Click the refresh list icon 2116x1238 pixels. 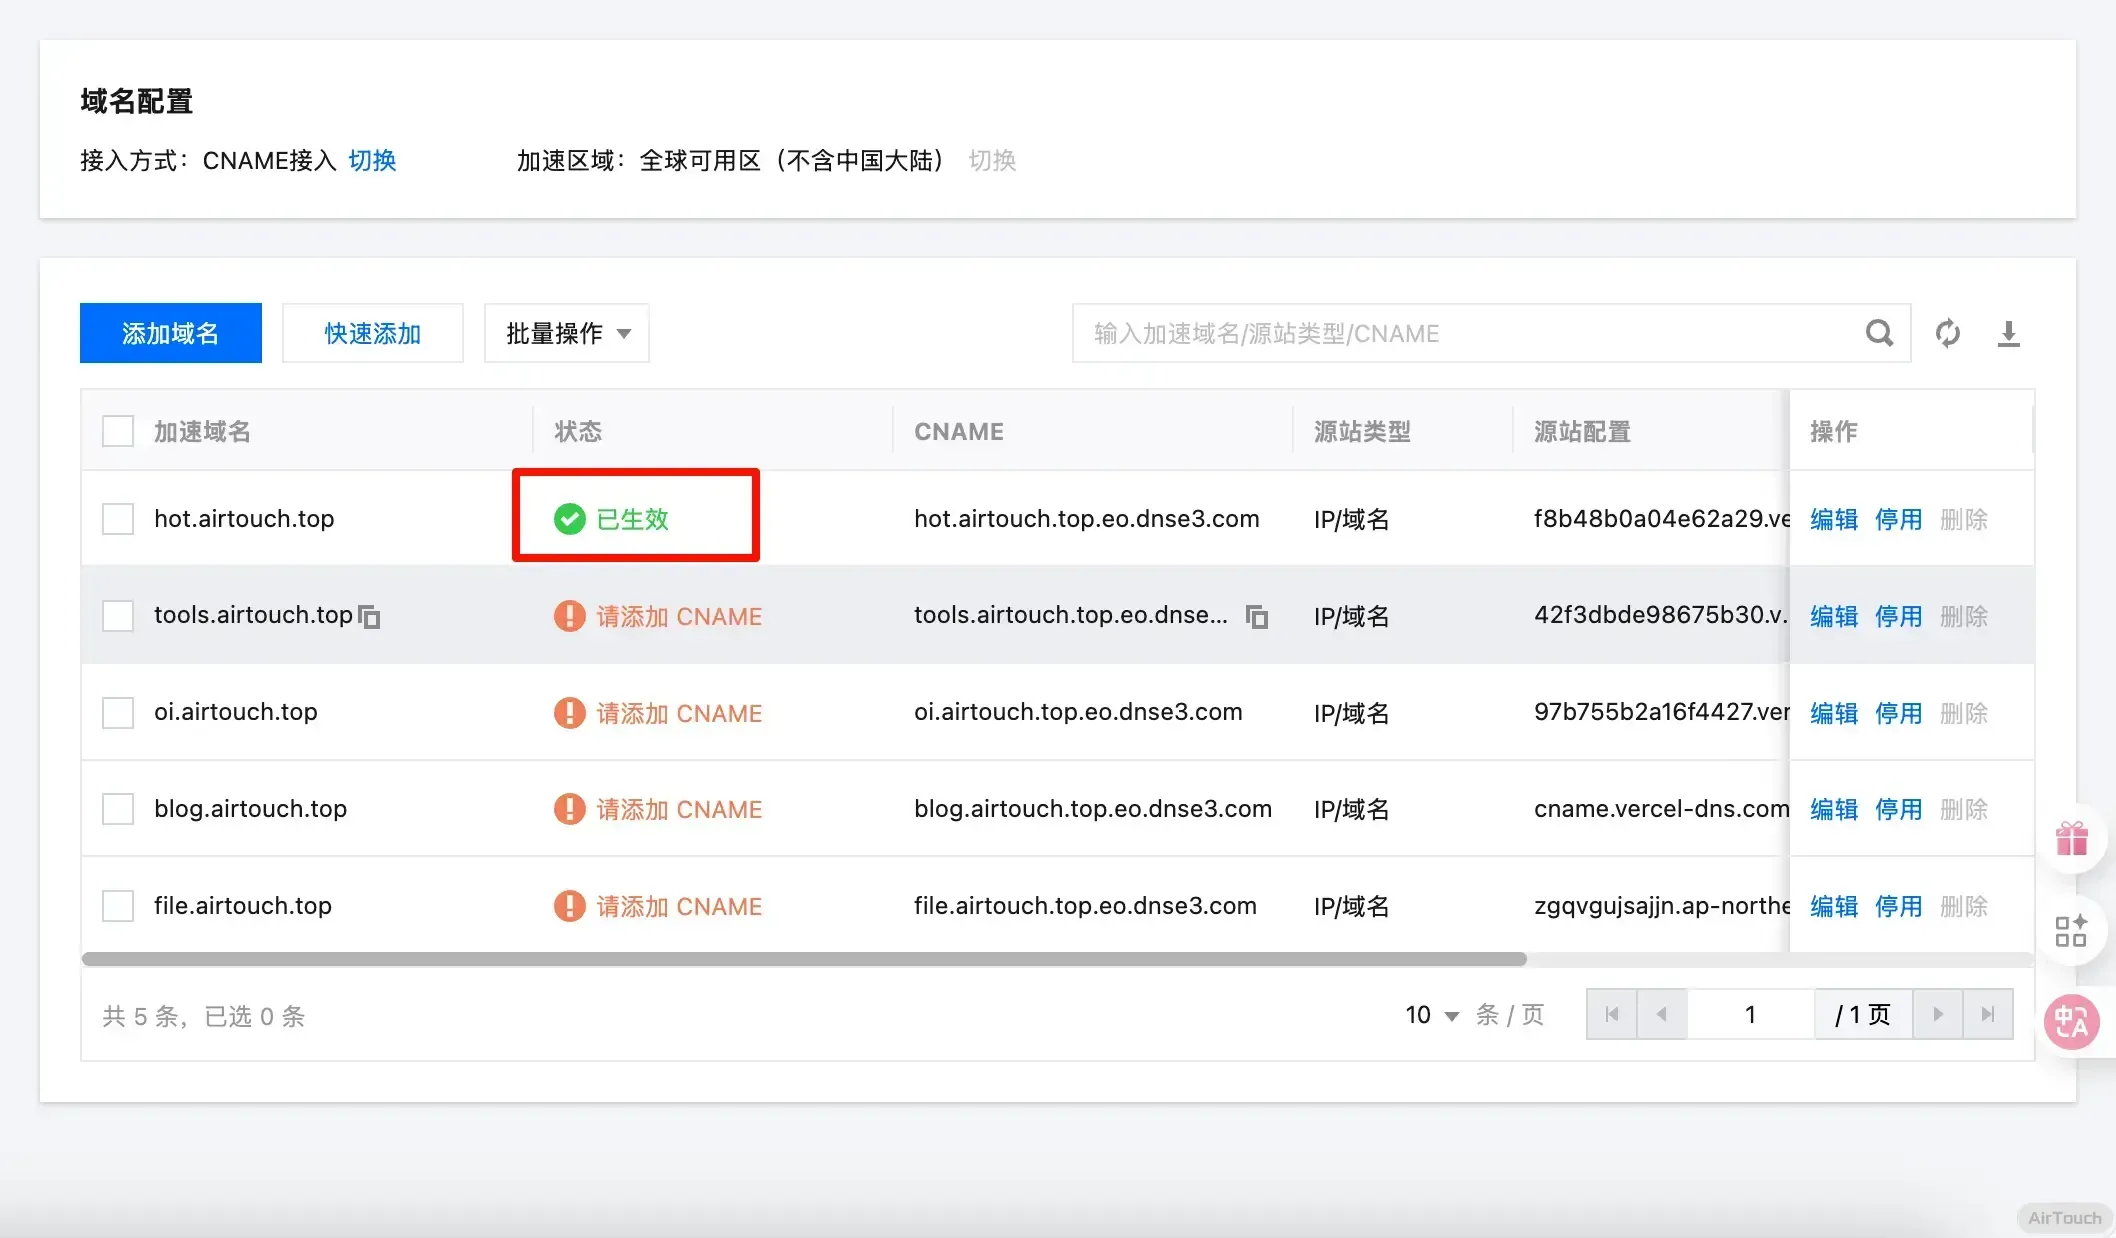1947,333
